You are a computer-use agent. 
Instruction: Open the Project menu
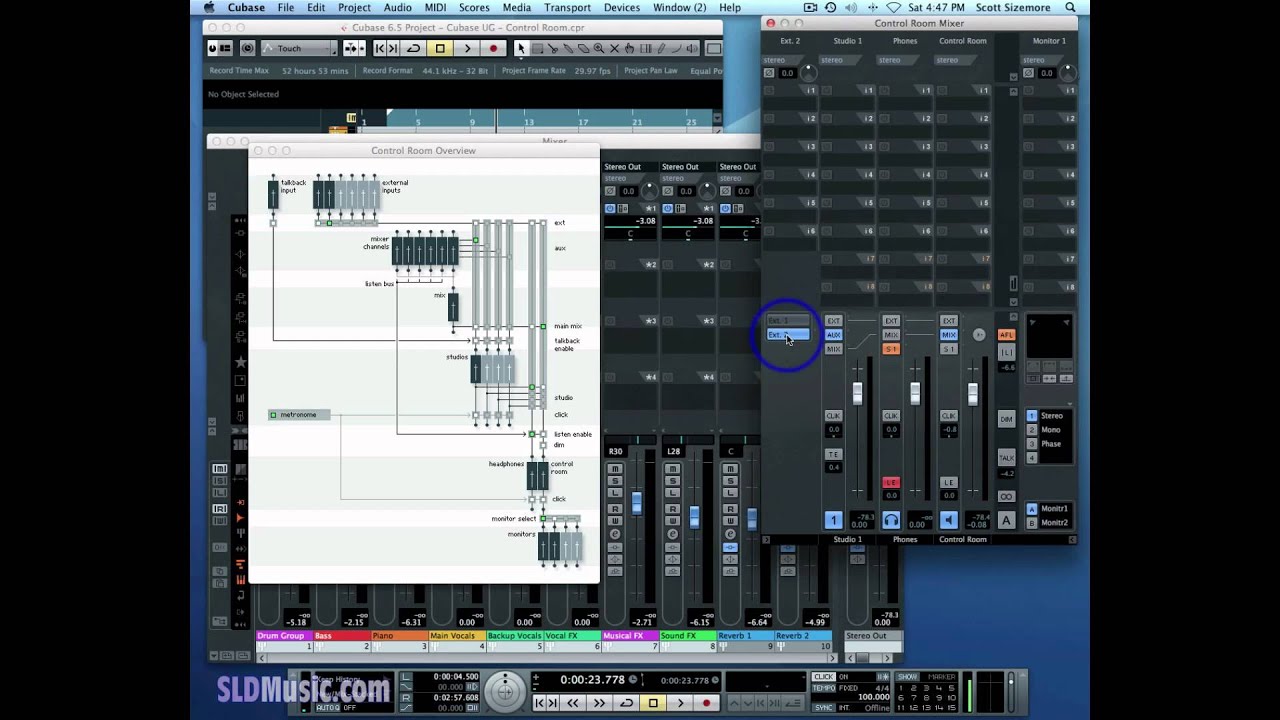[x=354, y=7]
